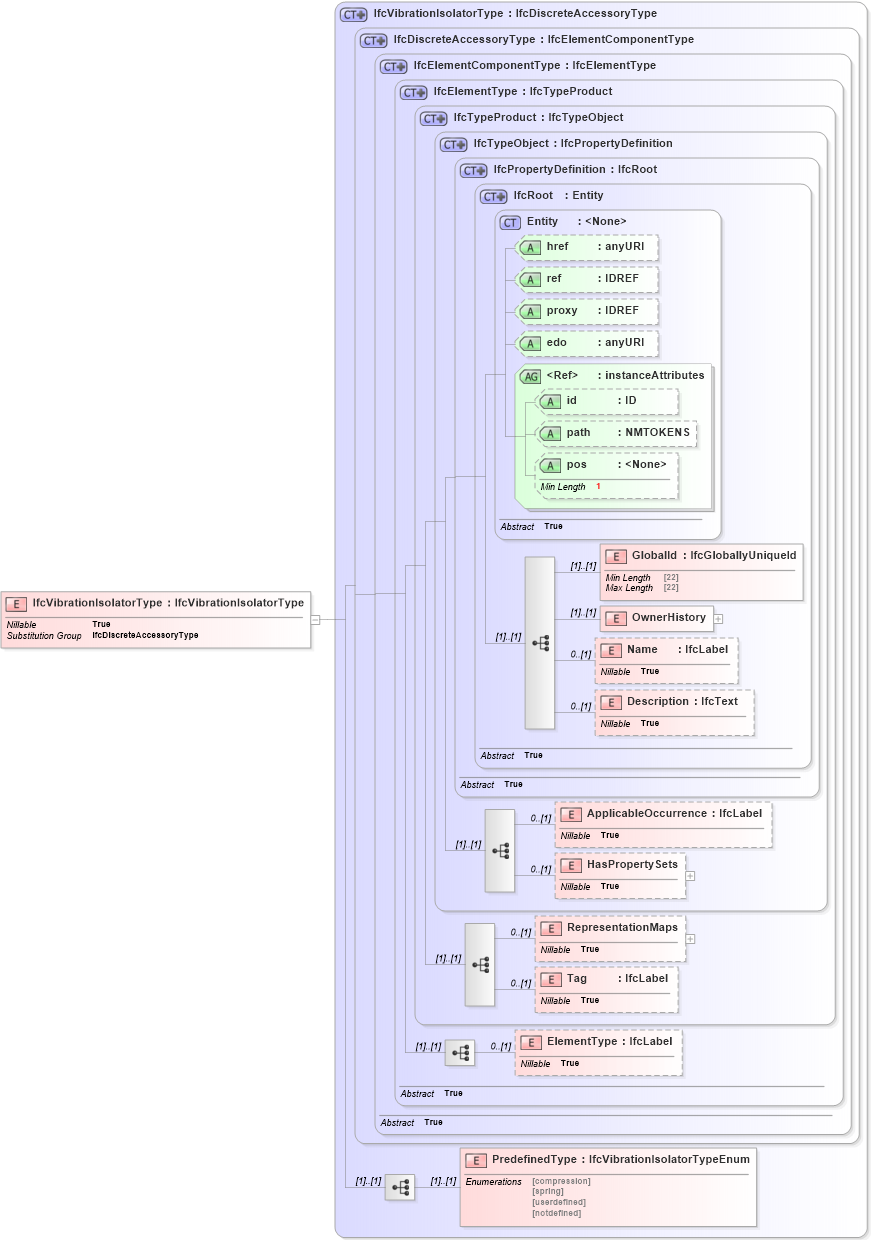Viewport: 871px width, 1240px height.
Task: Select the CT icon of the Entity type box
Action: 508,222
